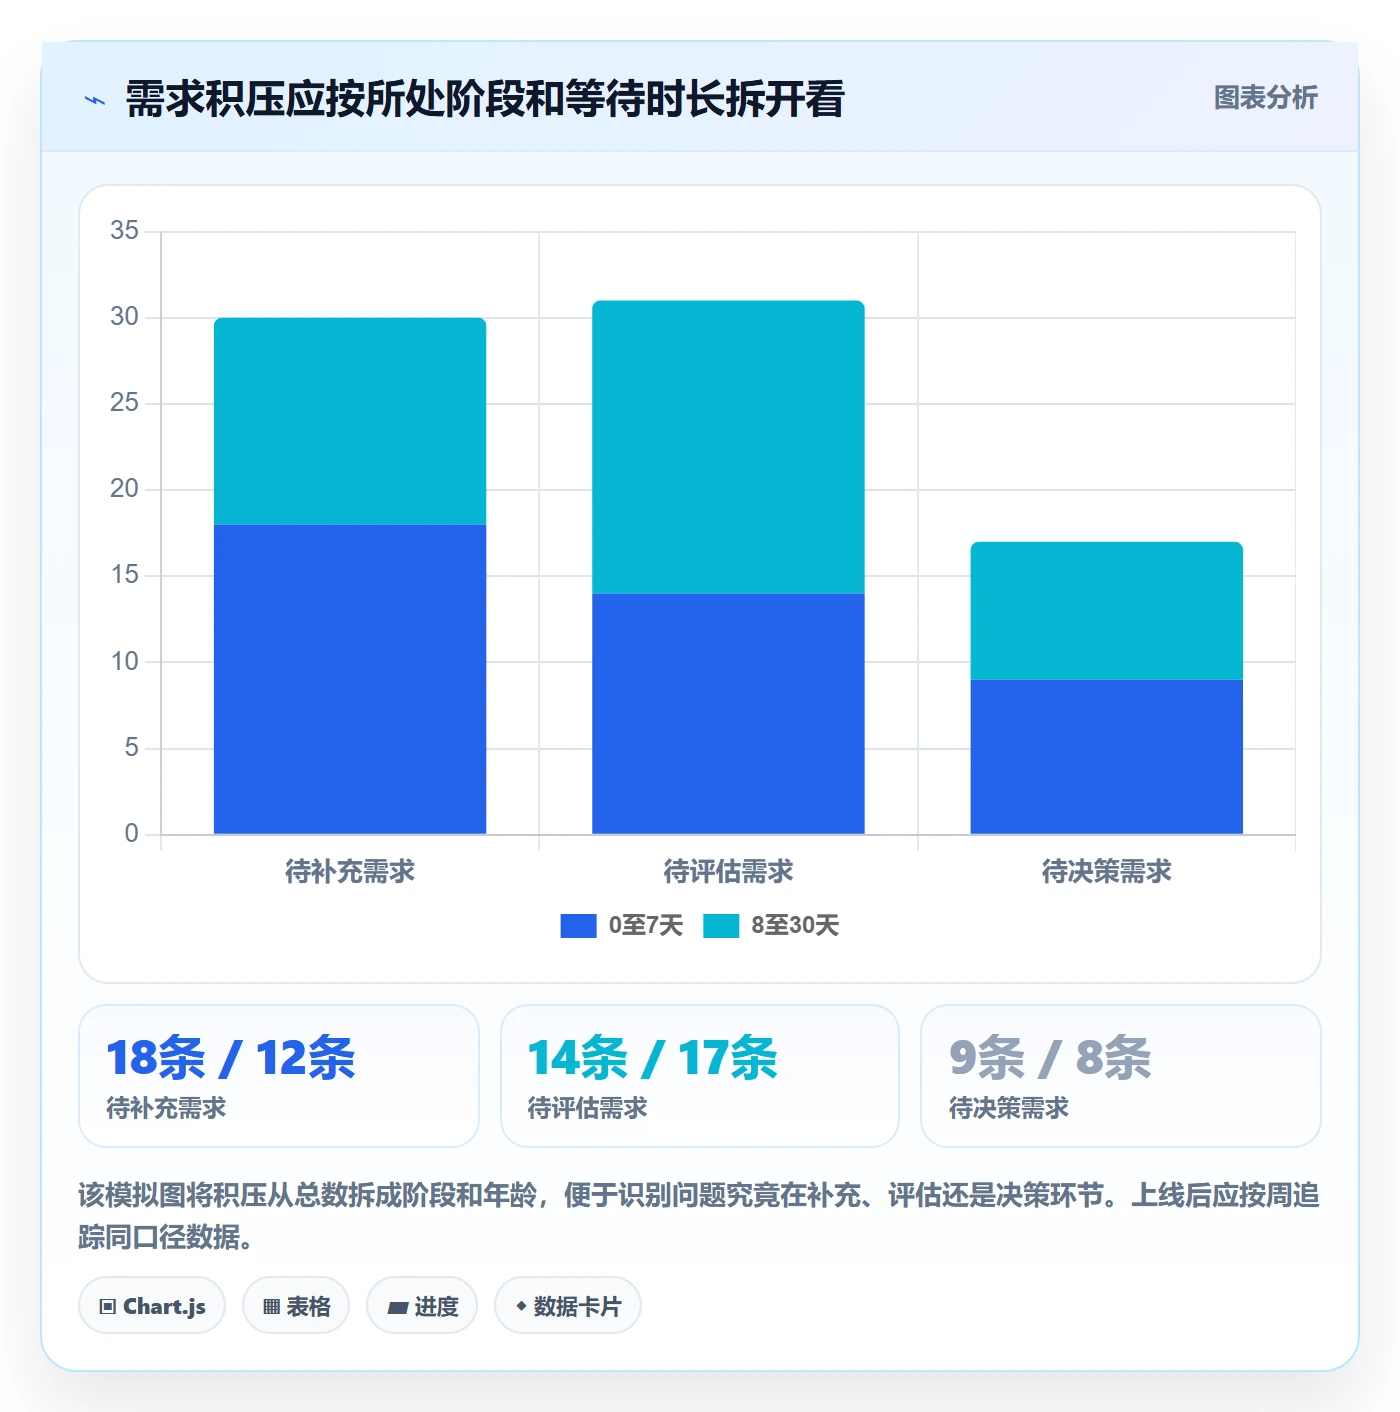Screen dimensions: 1400x1412
Task: Click the y-axis value 20
Action: pyautogui.click(x=125, y=489)
